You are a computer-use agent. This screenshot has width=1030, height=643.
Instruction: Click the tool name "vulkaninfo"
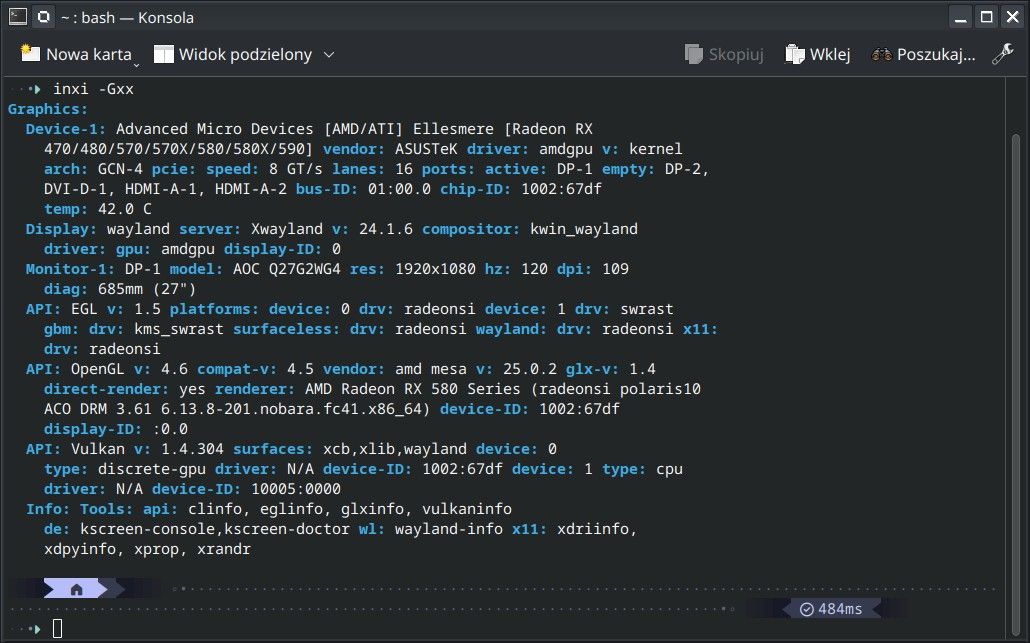[x=467, y=509]
